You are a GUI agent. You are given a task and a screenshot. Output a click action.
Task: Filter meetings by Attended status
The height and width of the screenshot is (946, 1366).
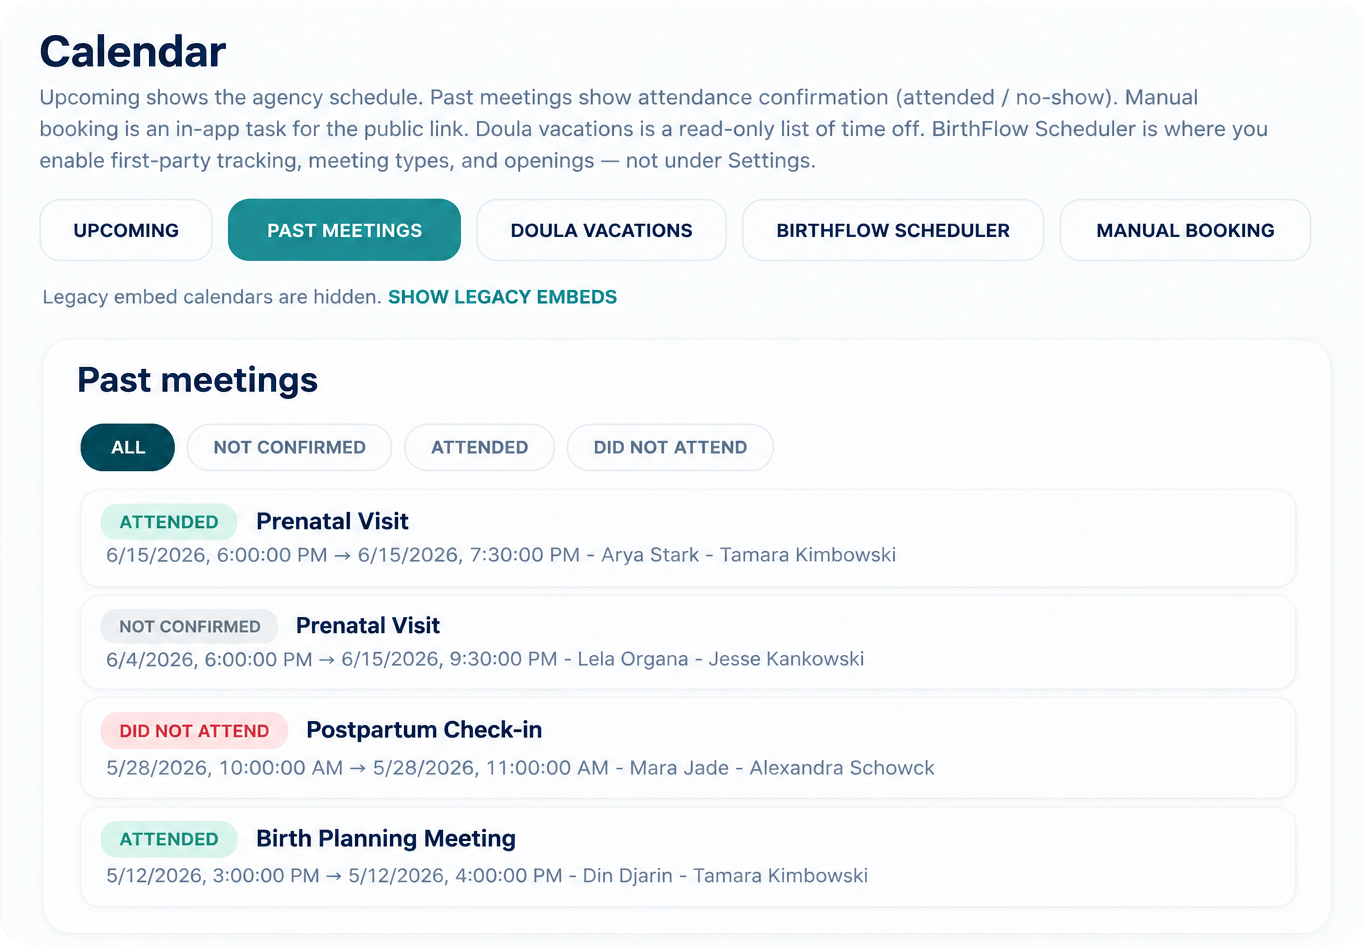coord(479,447)
